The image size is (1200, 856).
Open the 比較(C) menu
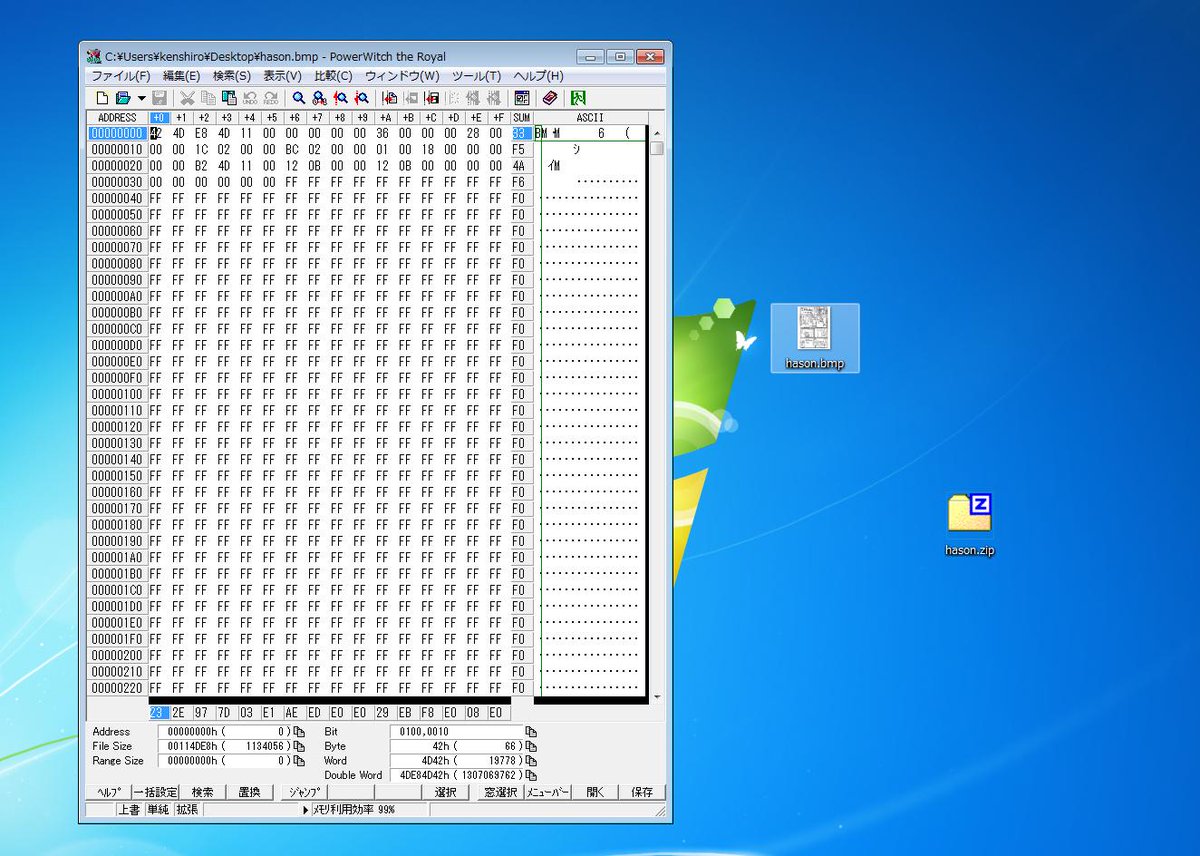(x=333, y=76)
